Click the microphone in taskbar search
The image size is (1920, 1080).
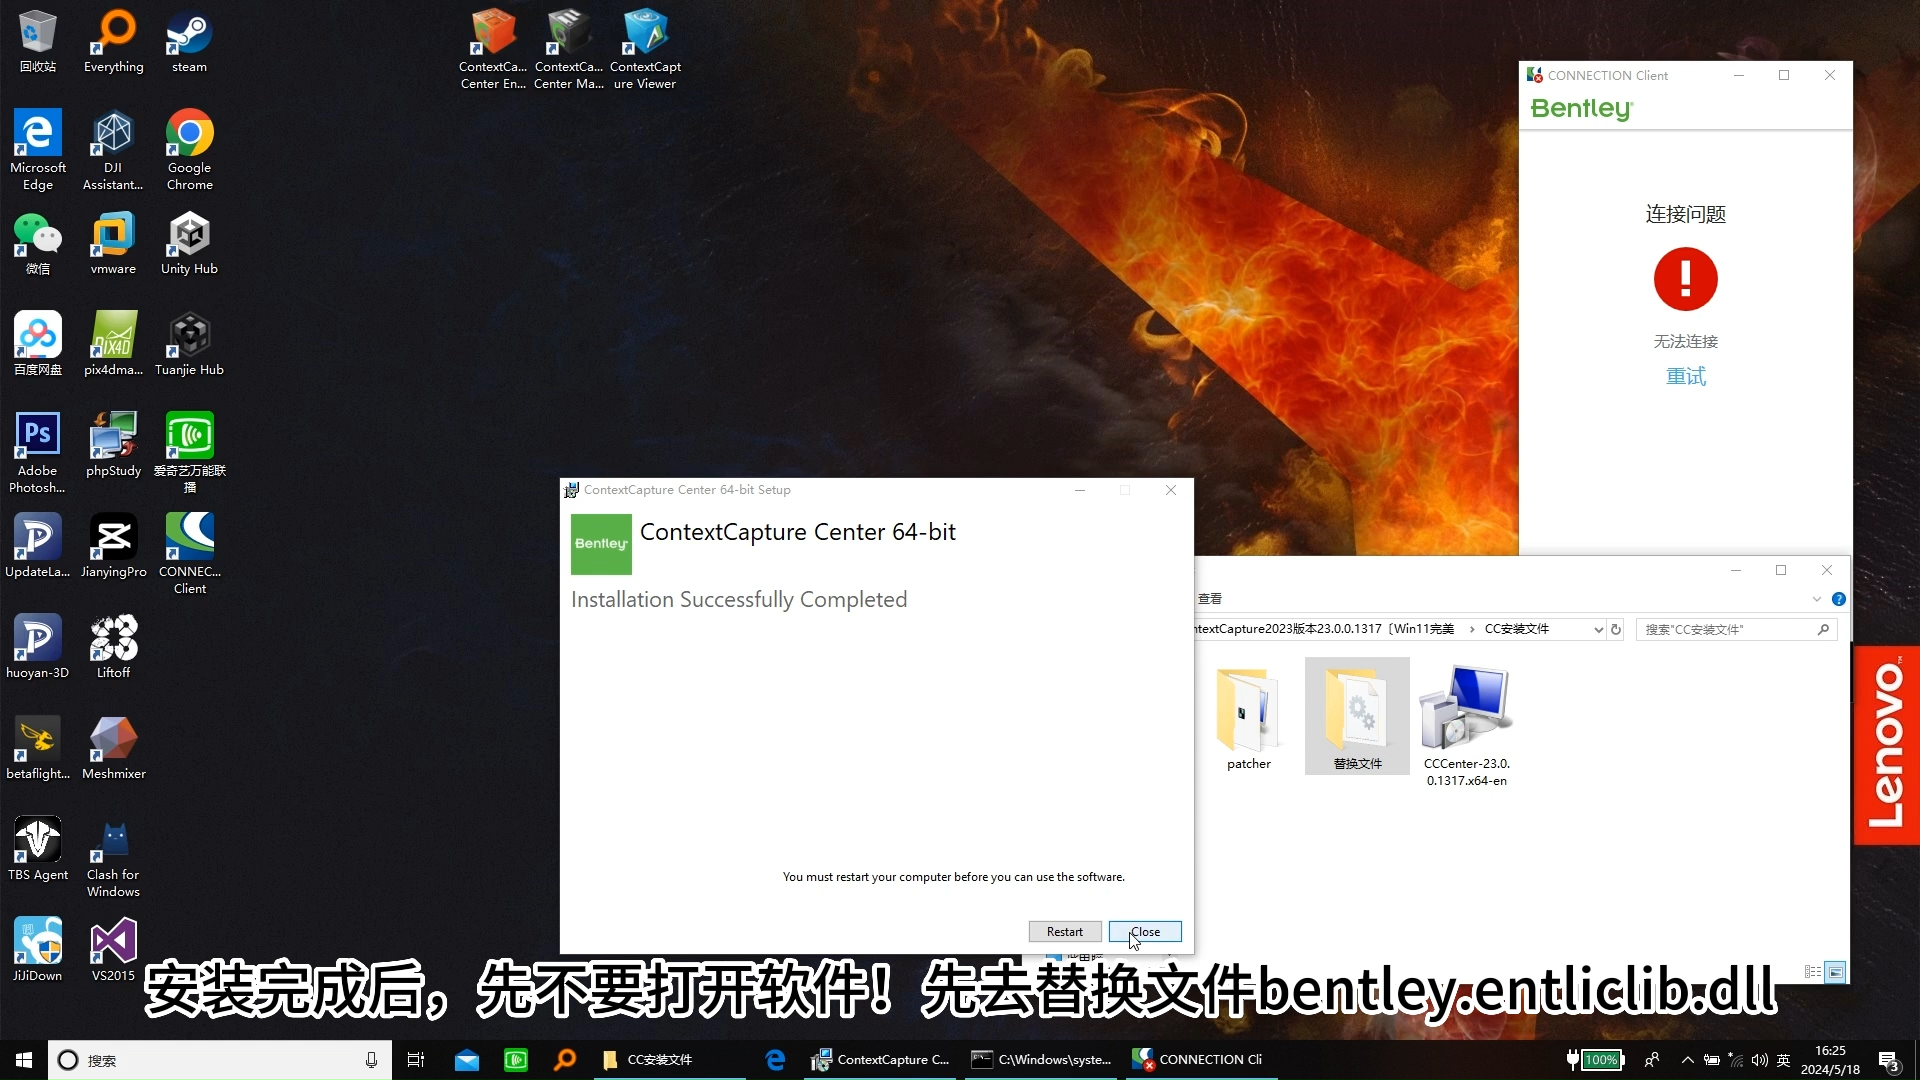tap(371, 1060)
